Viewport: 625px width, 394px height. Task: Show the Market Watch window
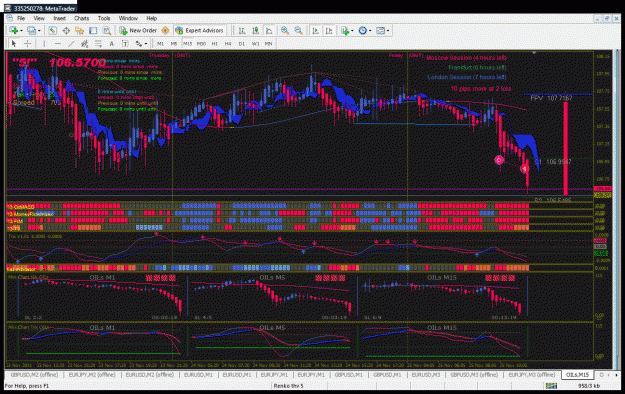coord(52,30)
